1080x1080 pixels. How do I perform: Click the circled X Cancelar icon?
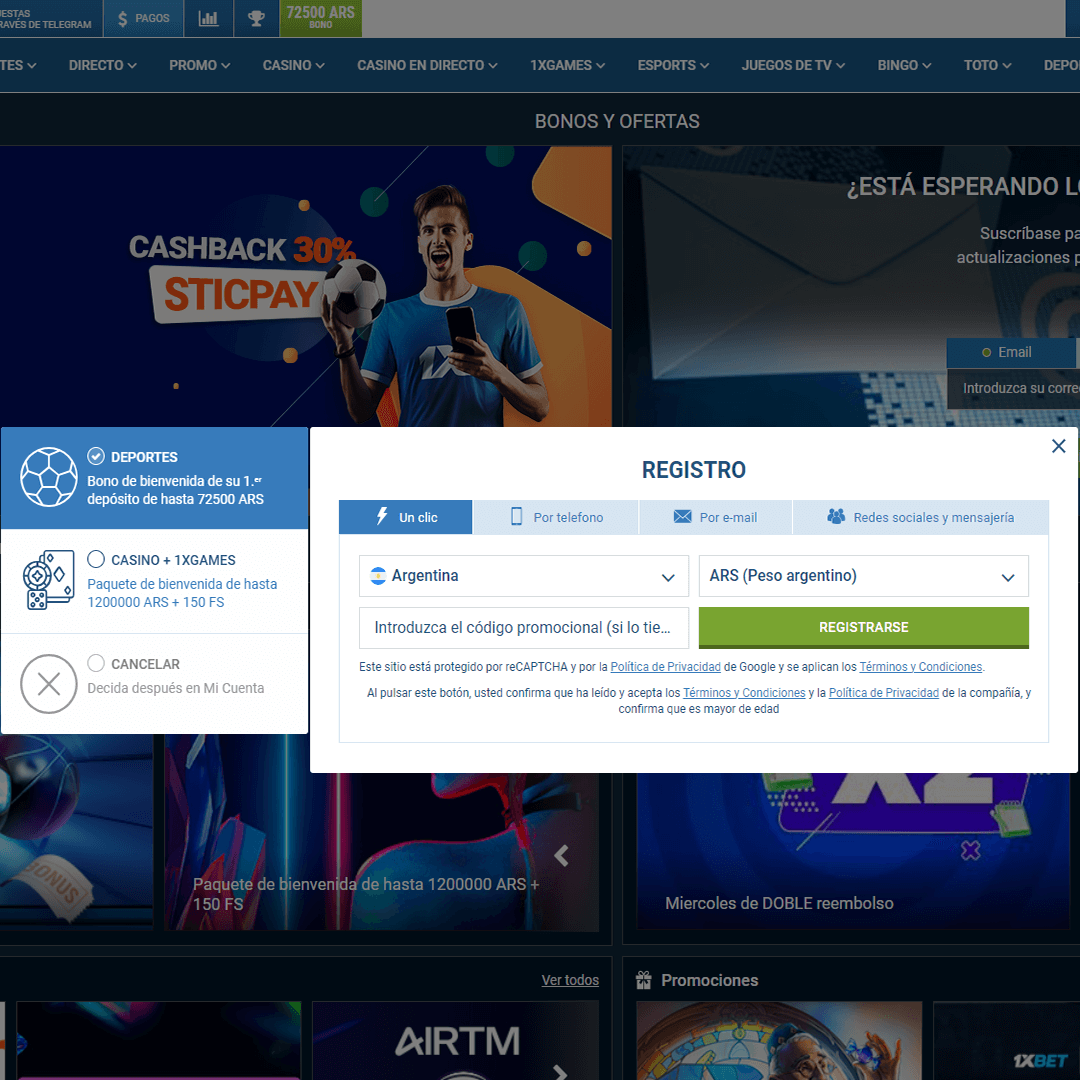tap(48, 684)
